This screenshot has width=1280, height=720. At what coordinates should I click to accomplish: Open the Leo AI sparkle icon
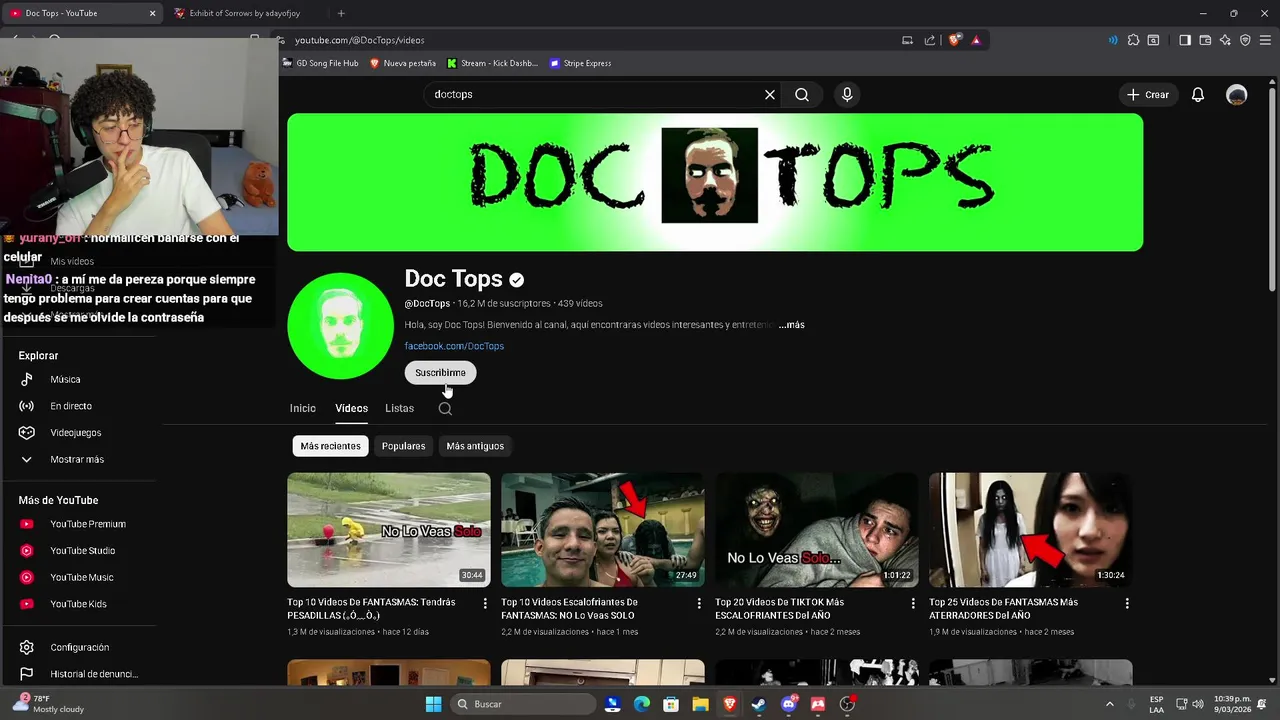pyautogui.click(x=1225, y=40)
